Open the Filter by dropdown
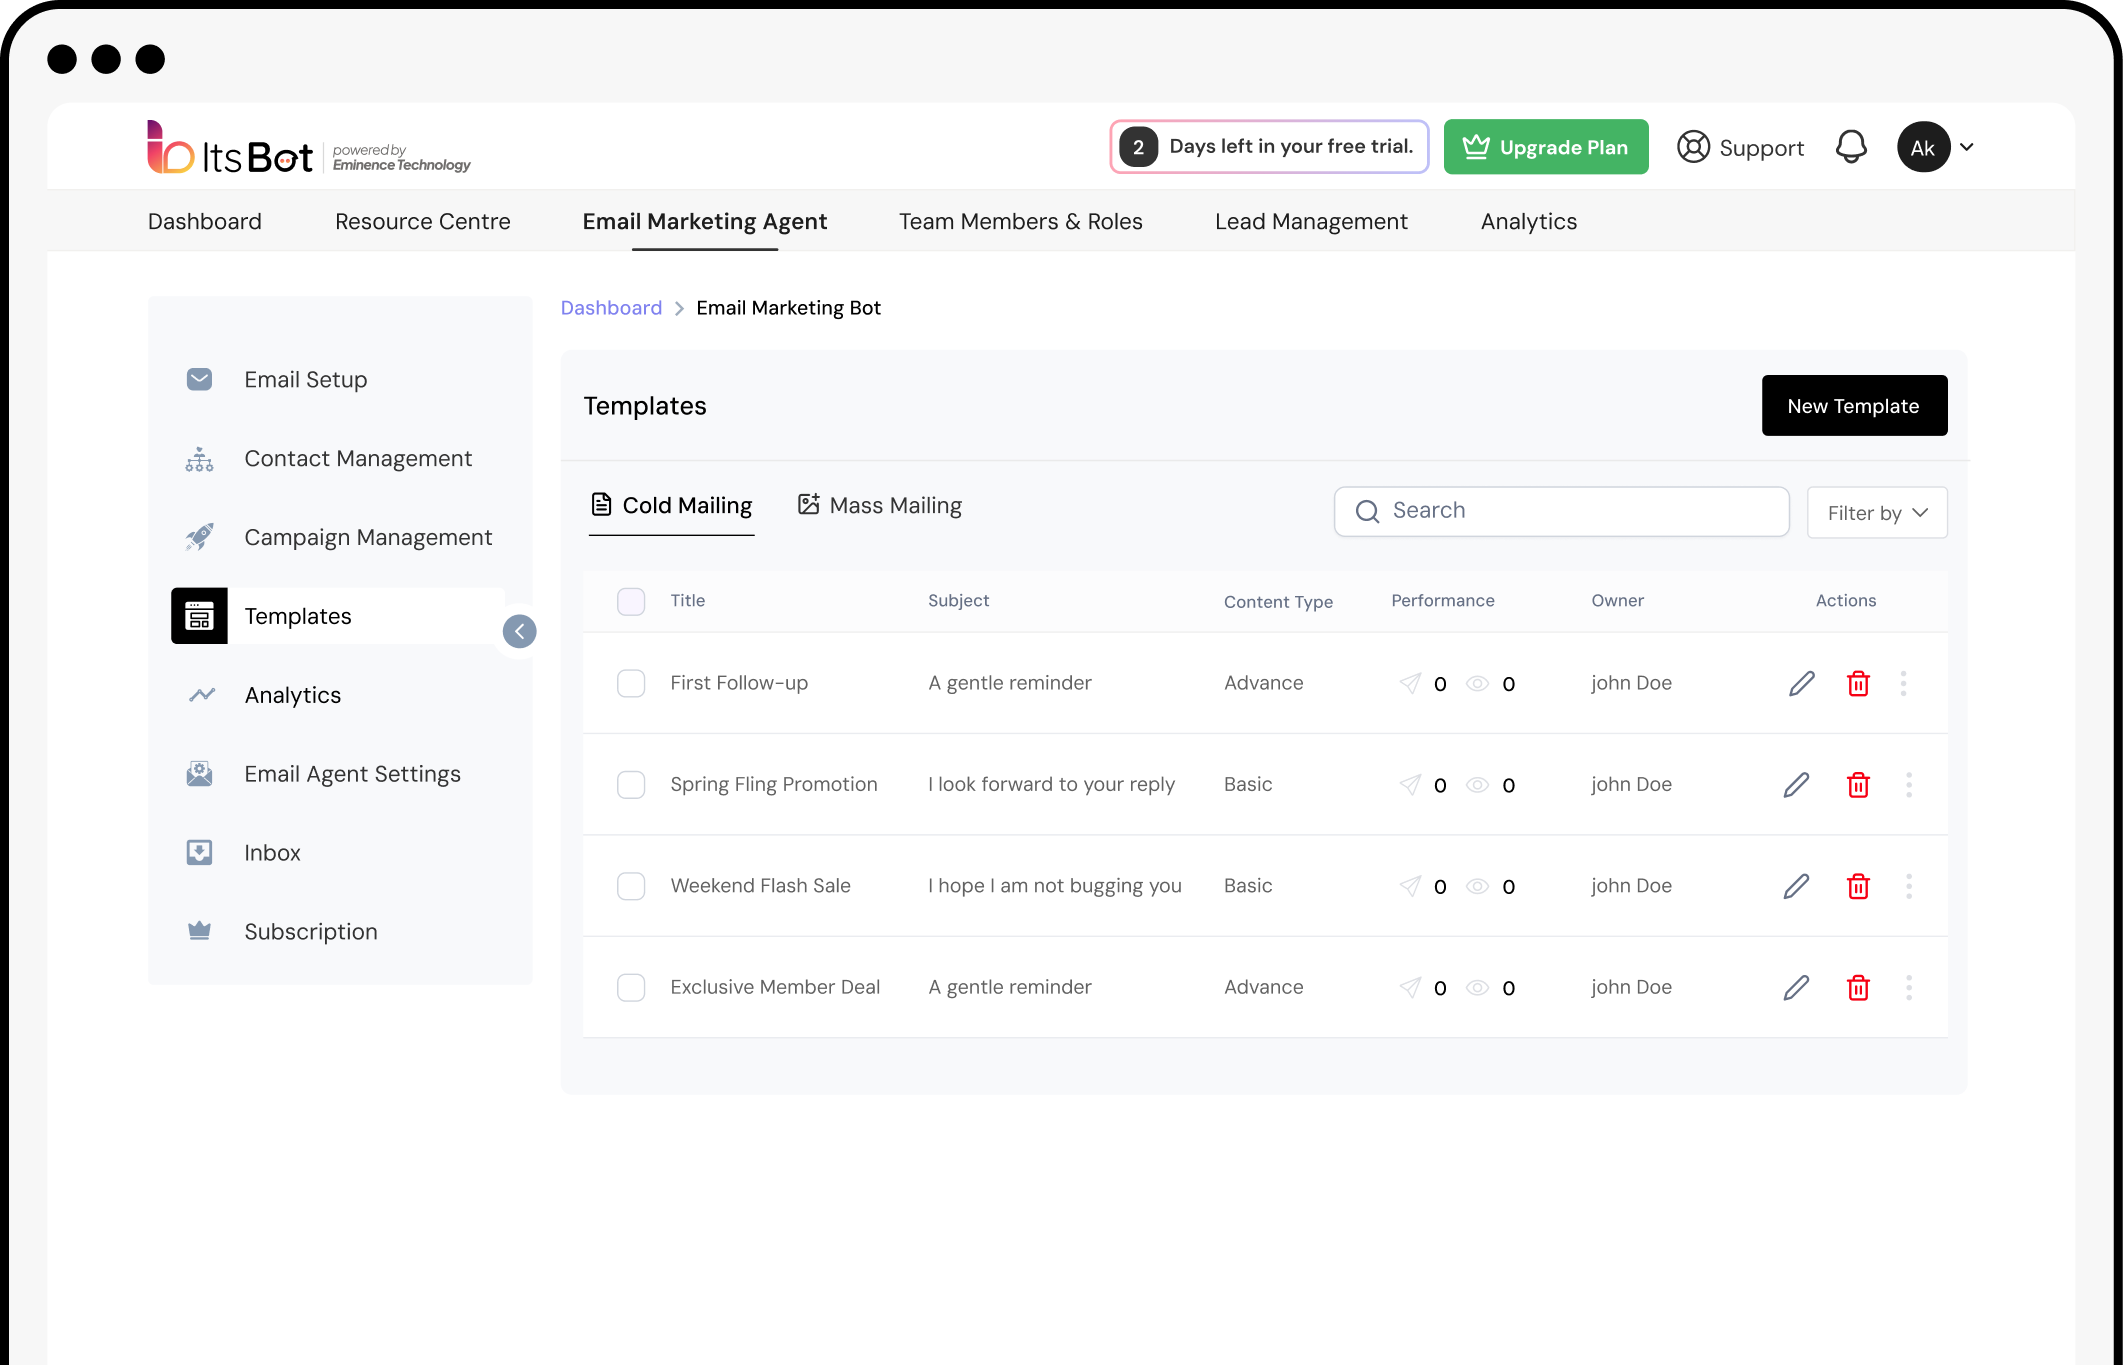The height and width of the screenshot is (1365, 2124). tap(1876, 512)
